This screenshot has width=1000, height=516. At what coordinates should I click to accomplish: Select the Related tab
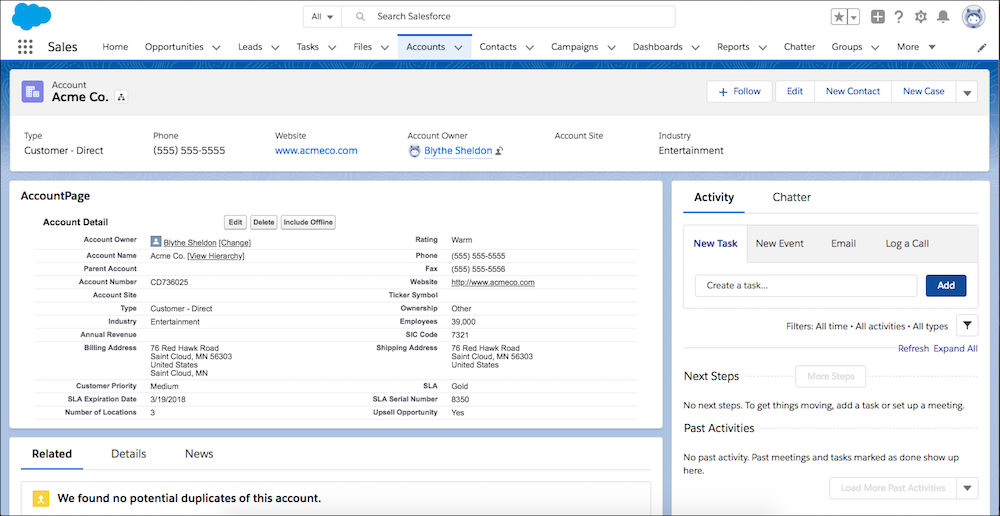(x=52, y=453)
